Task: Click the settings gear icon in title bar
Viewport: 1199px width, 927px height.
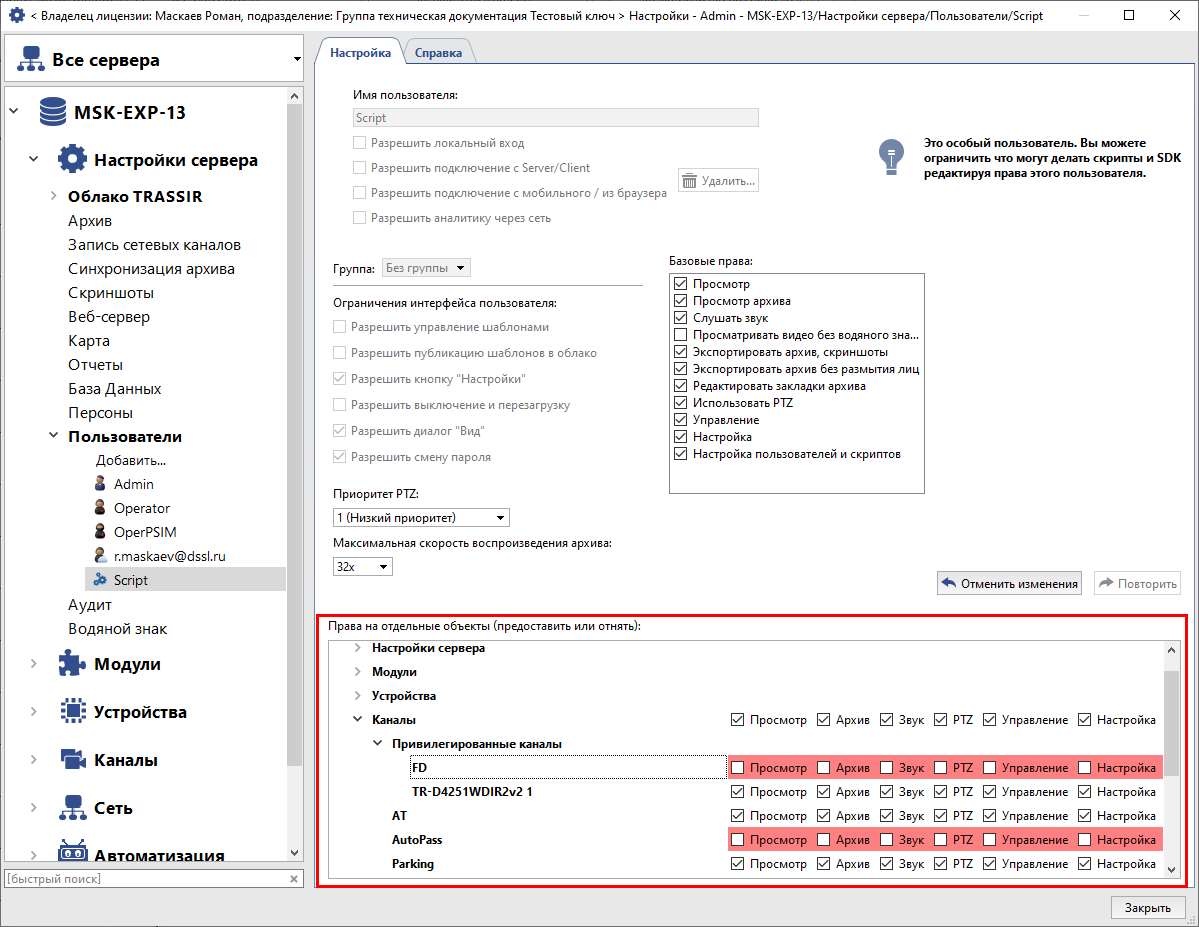Action: click(x=16, y=15)
